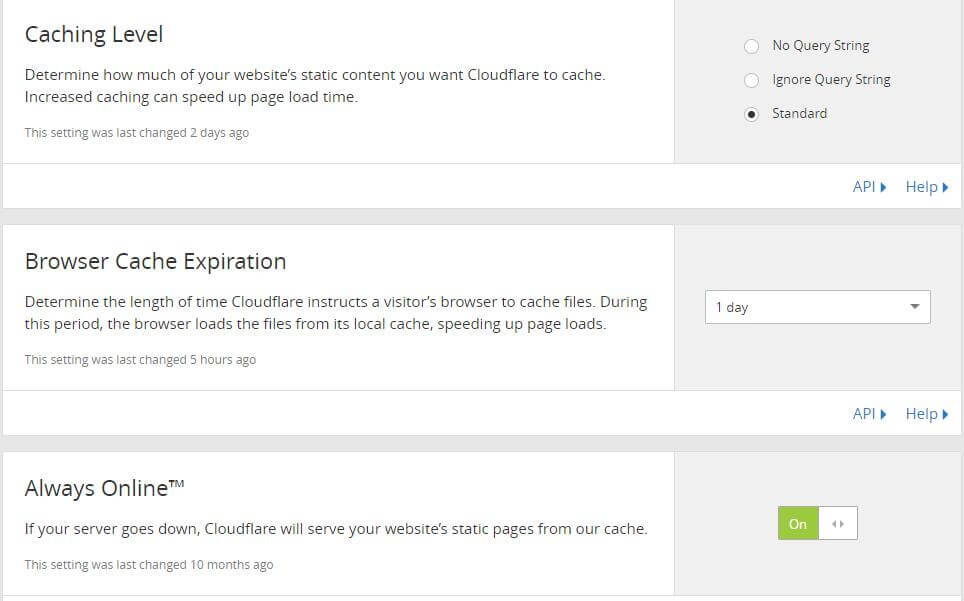
Task: Click the Always Online heading
Action: pos(105,488)
